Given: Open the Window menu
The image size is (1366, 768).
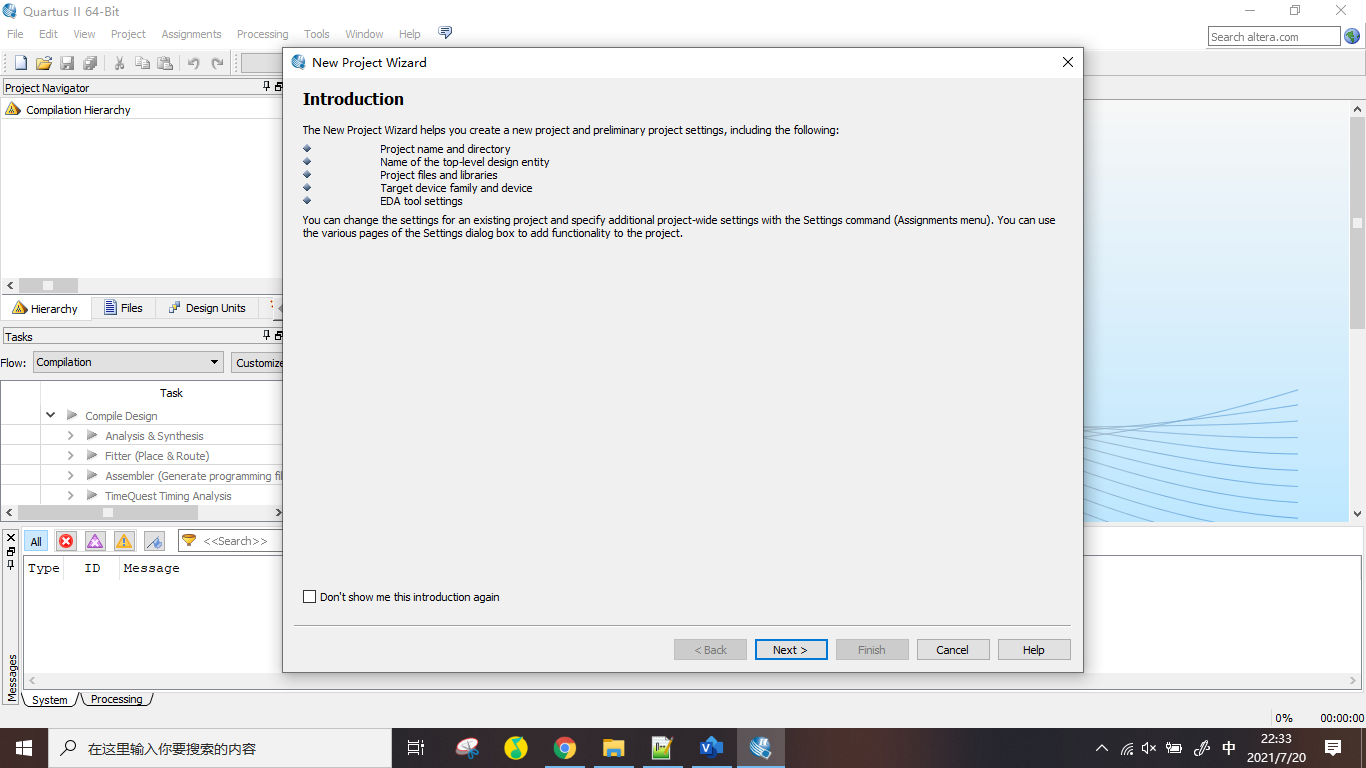Looking at the screenshot, I should click(364, 34).
